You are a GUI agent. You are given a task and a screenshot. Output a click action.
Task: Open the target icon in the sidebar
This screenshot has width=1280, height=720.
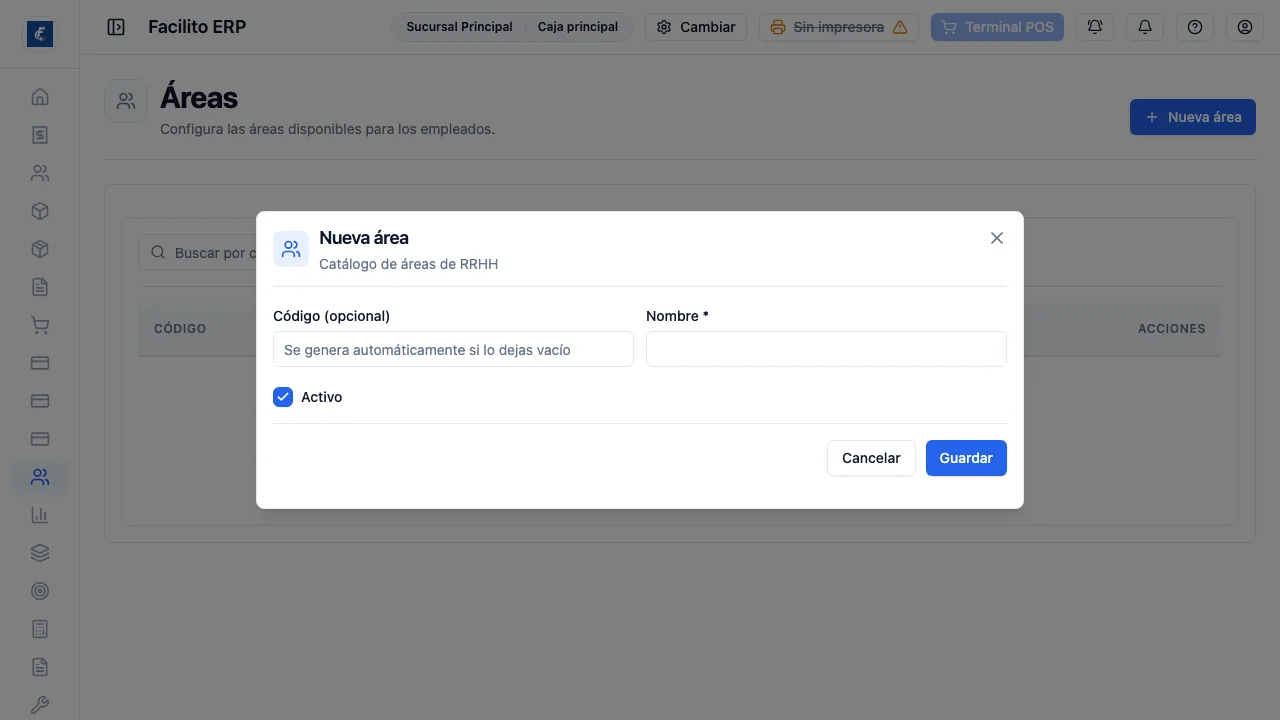[x=40, y=591]
